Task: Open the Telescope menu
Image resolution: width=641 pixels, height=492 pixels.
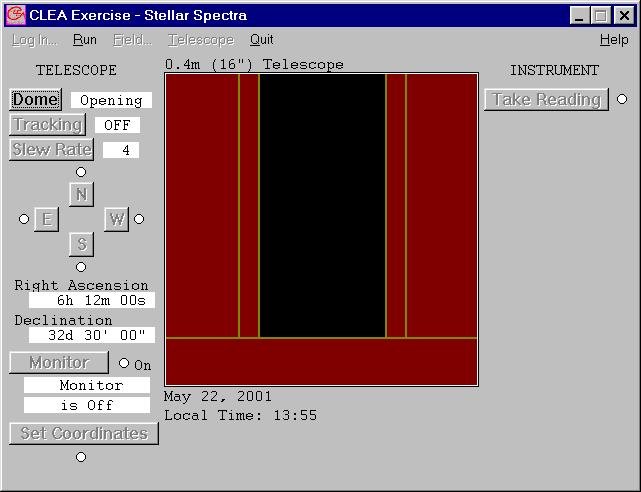Action: click(200, 40)
